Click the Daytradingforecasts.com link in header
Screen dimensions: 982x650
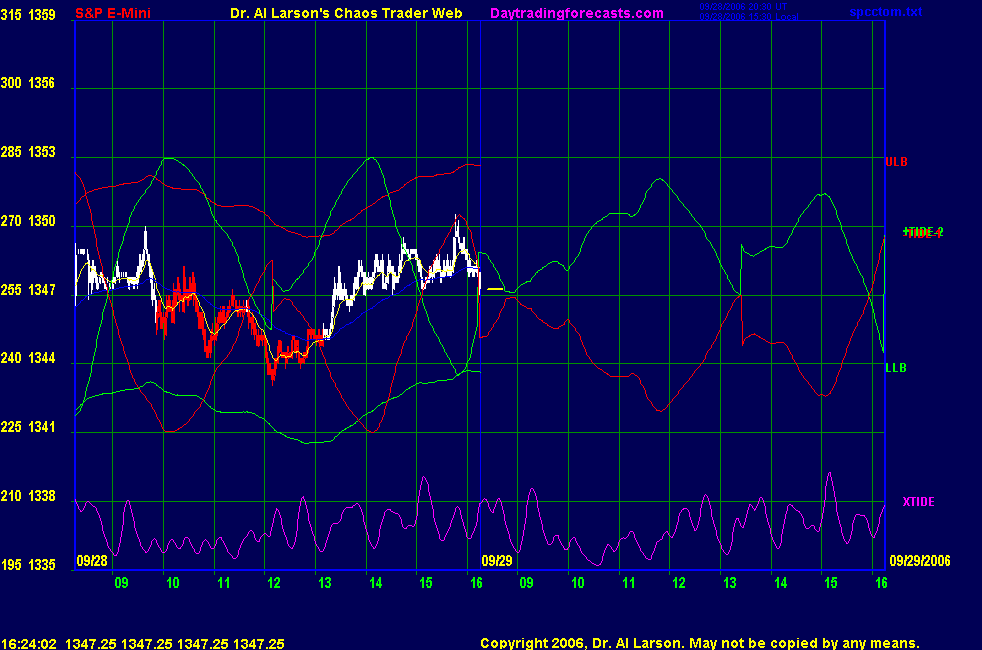click(x=576, y=13)
